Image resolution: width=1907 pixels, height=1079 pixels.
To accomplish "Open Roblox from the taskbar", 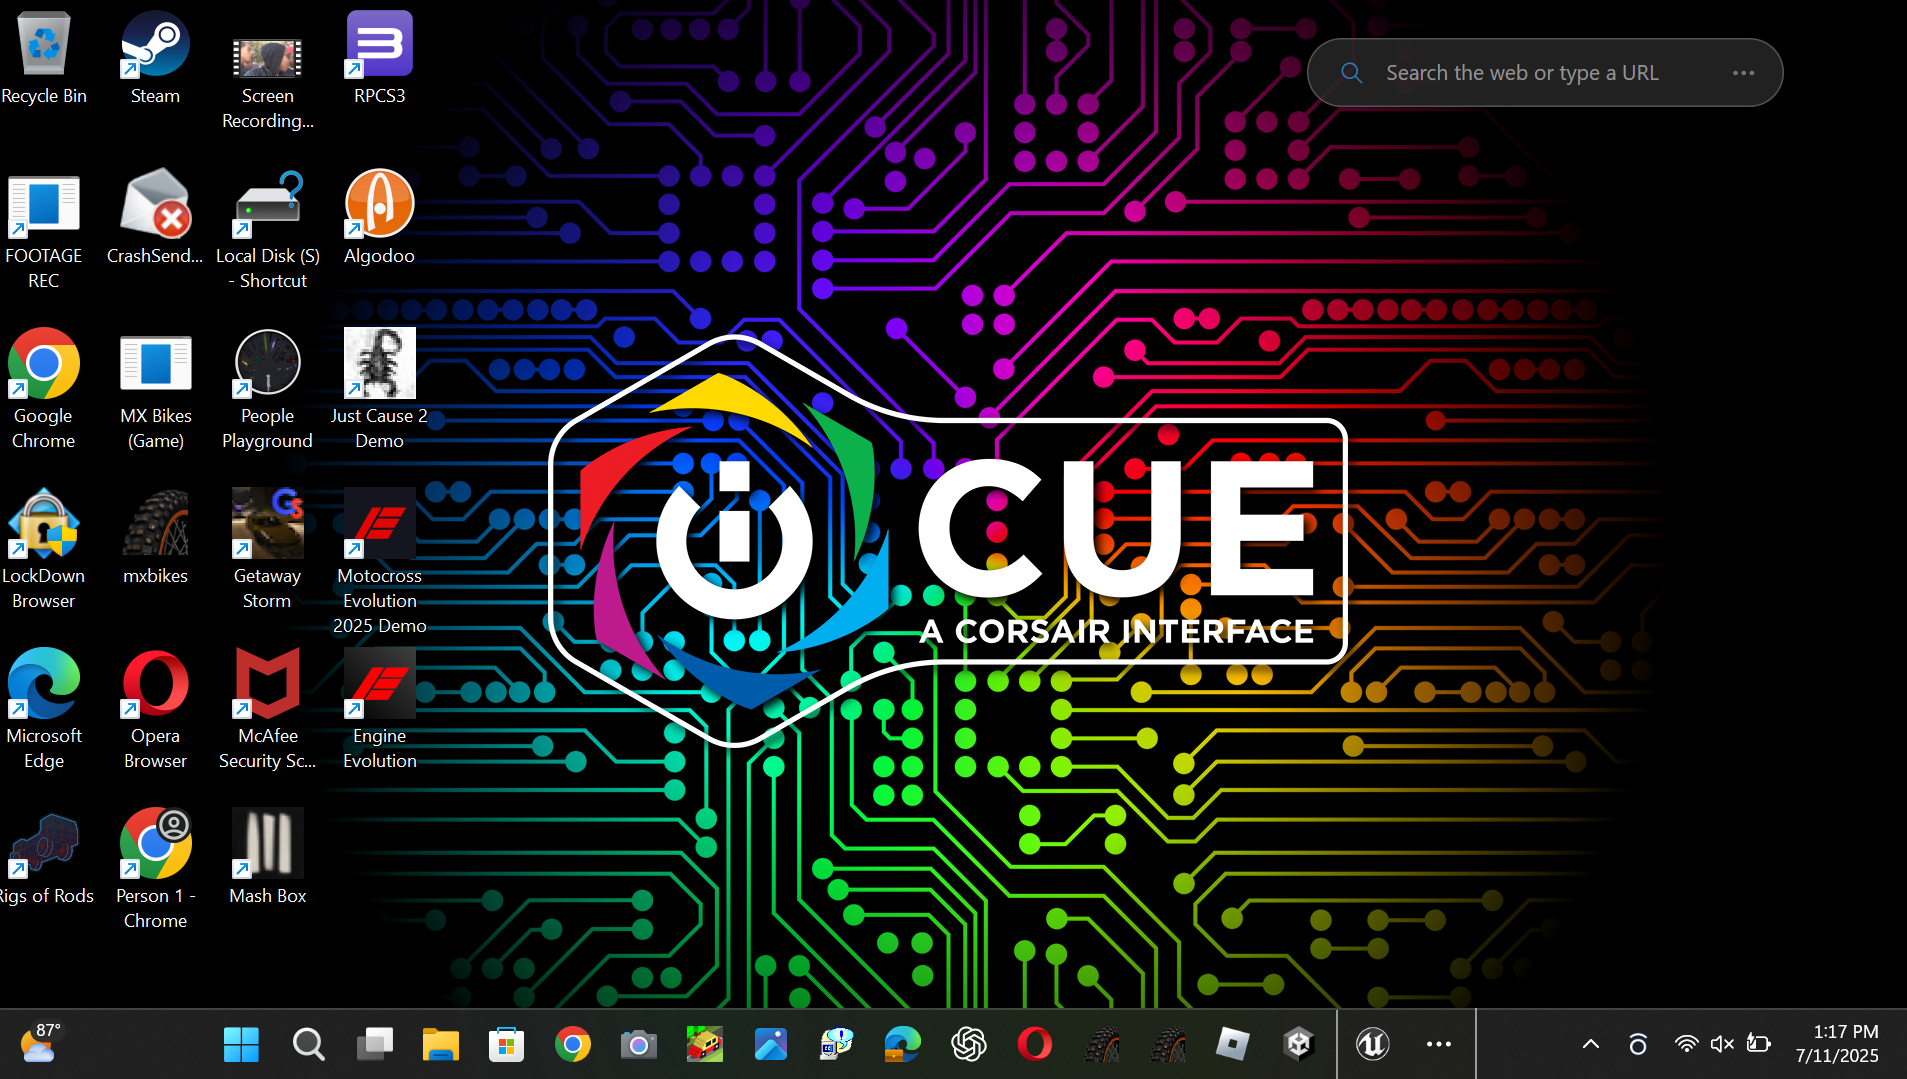I will [x=1232, y=1045].
